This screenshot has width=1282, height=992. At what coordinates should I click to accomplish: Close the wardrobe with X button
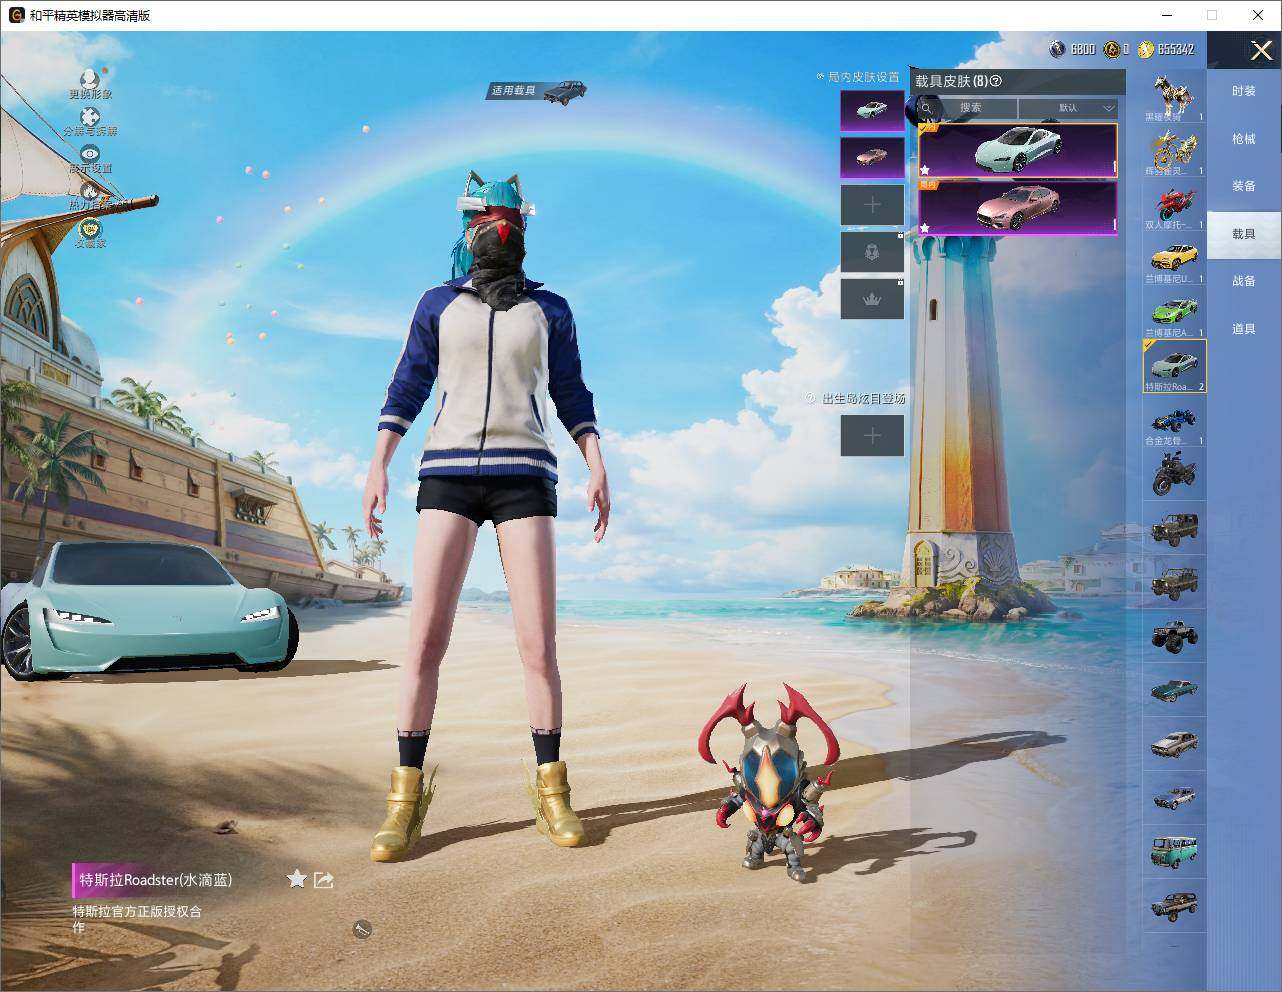point(1261,50)
